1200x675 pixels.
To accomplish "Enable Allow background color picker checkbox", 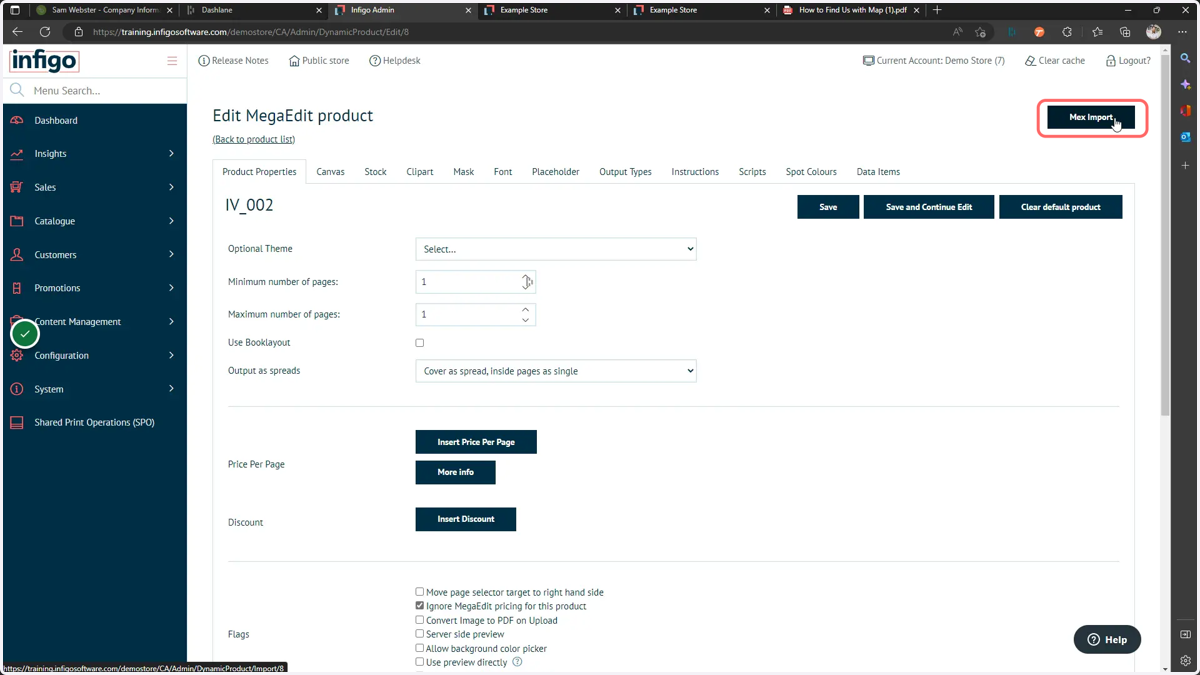I will (x=420, y=648).
